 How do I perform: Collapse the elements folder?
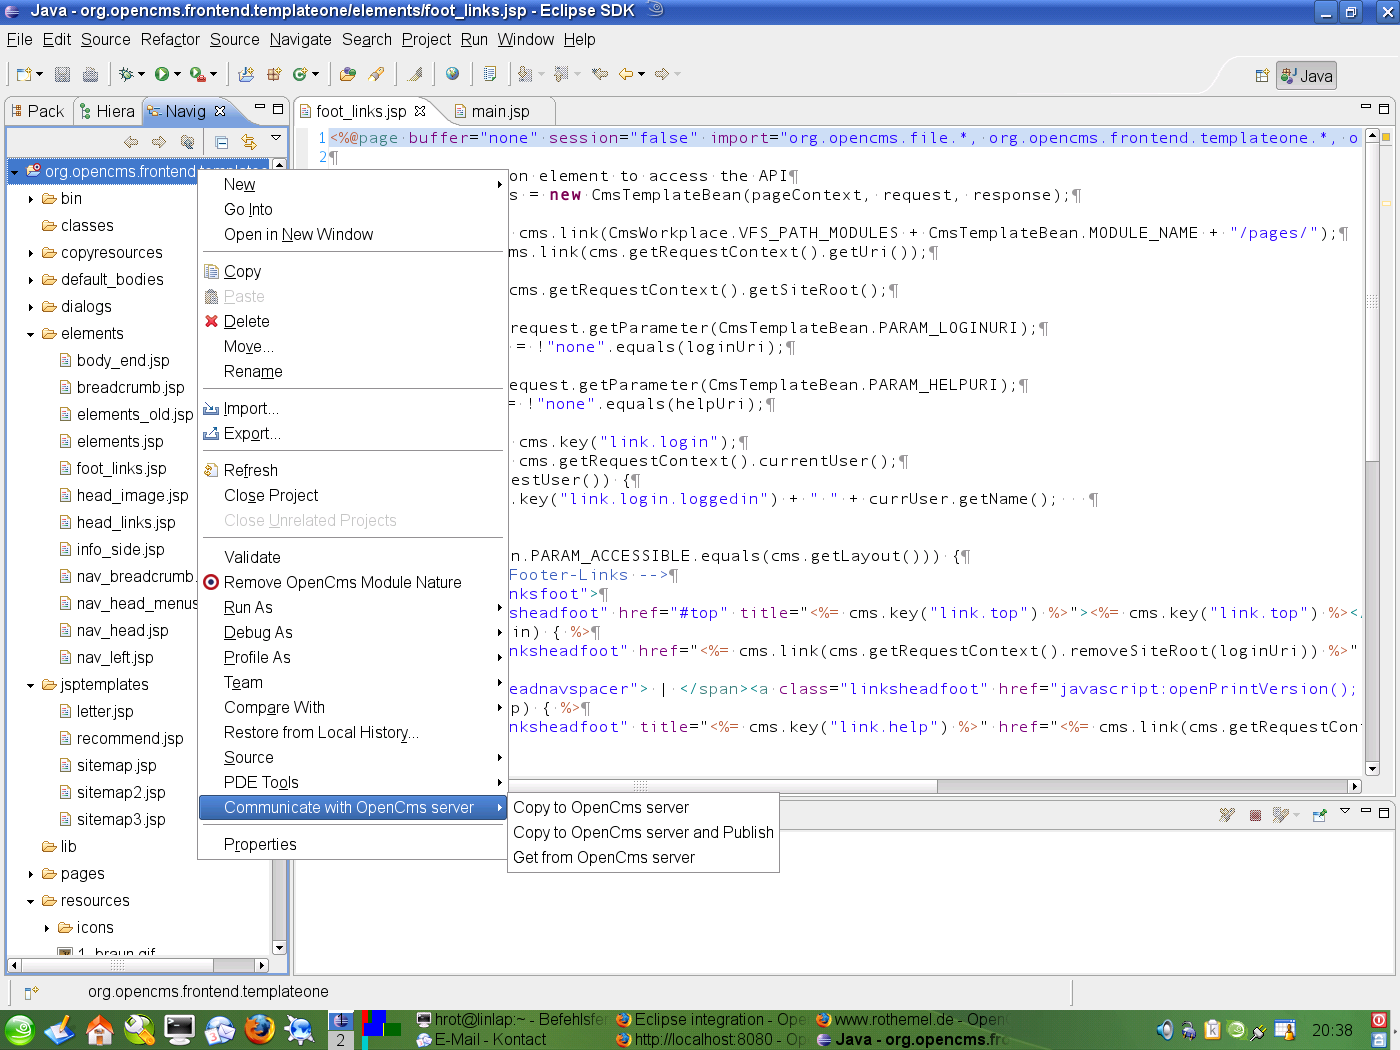pos(31,334)
